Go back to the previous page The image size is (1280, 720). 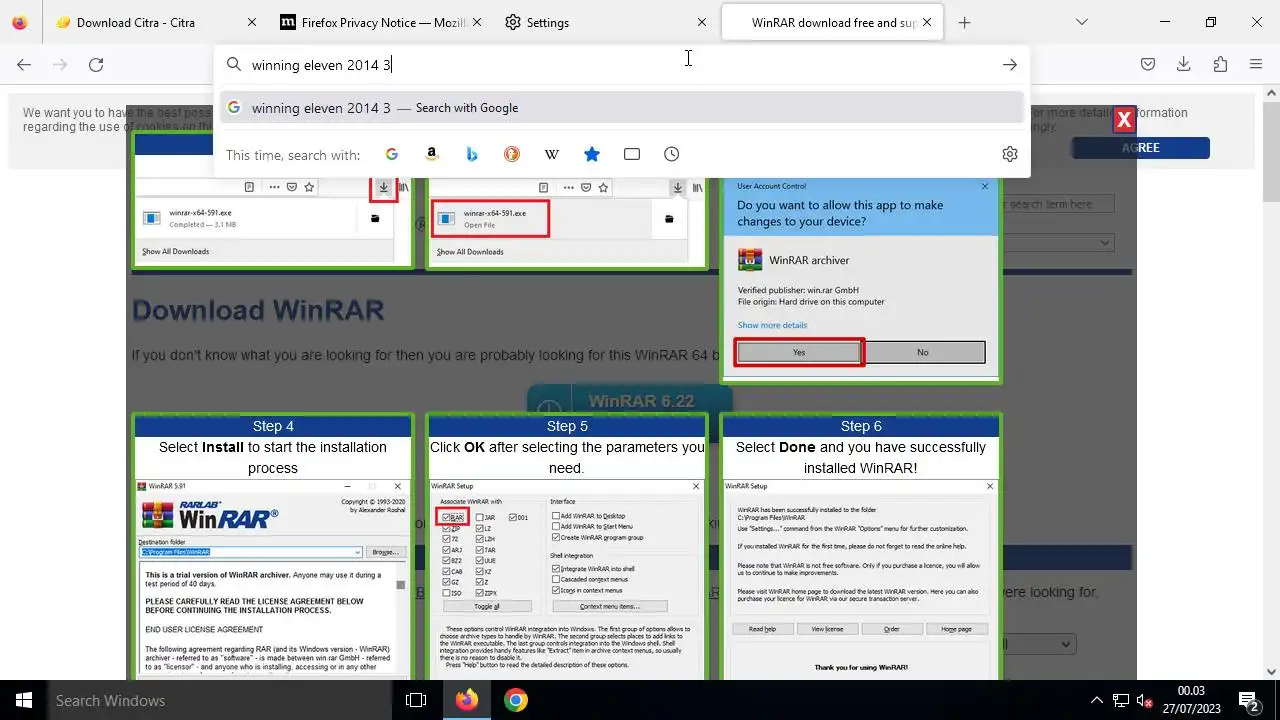tap(24, 65)
